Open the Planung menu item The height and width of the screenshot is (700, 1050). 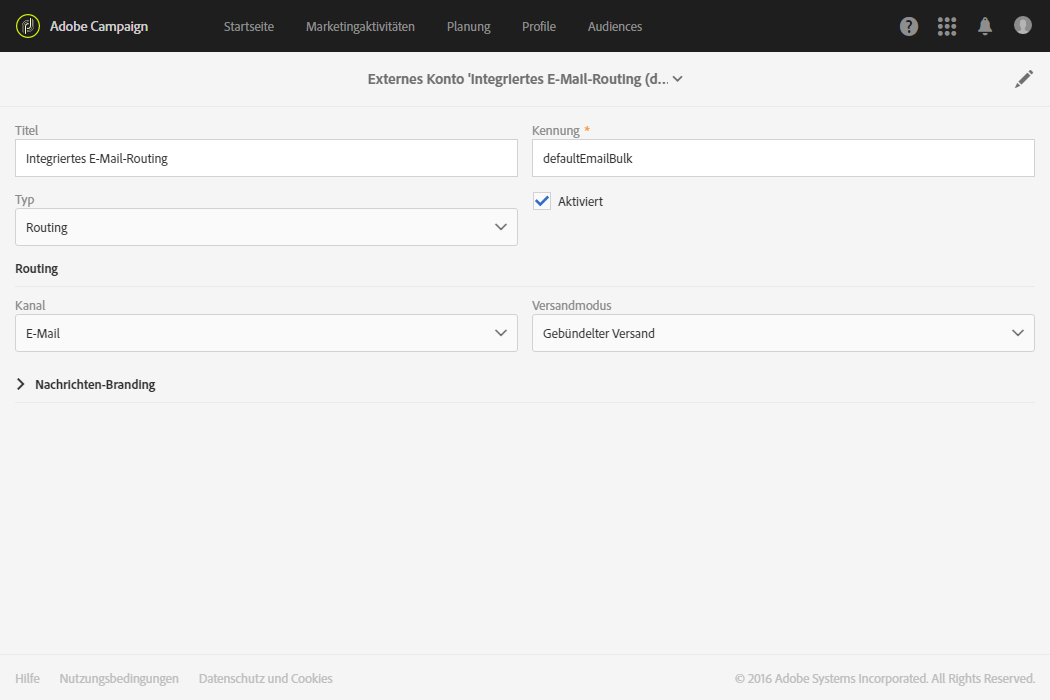pyautogui.click(x=468, y=27)
